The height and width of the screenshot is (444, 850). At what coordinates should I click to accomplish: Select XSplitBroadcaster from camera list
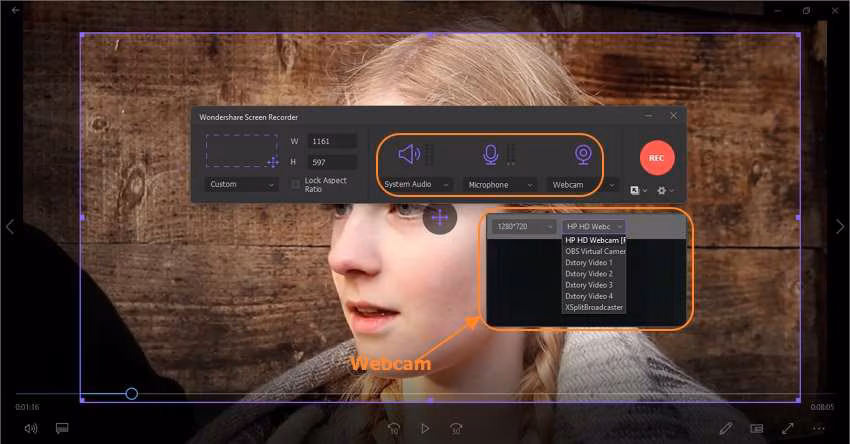[x=594, y=307]
